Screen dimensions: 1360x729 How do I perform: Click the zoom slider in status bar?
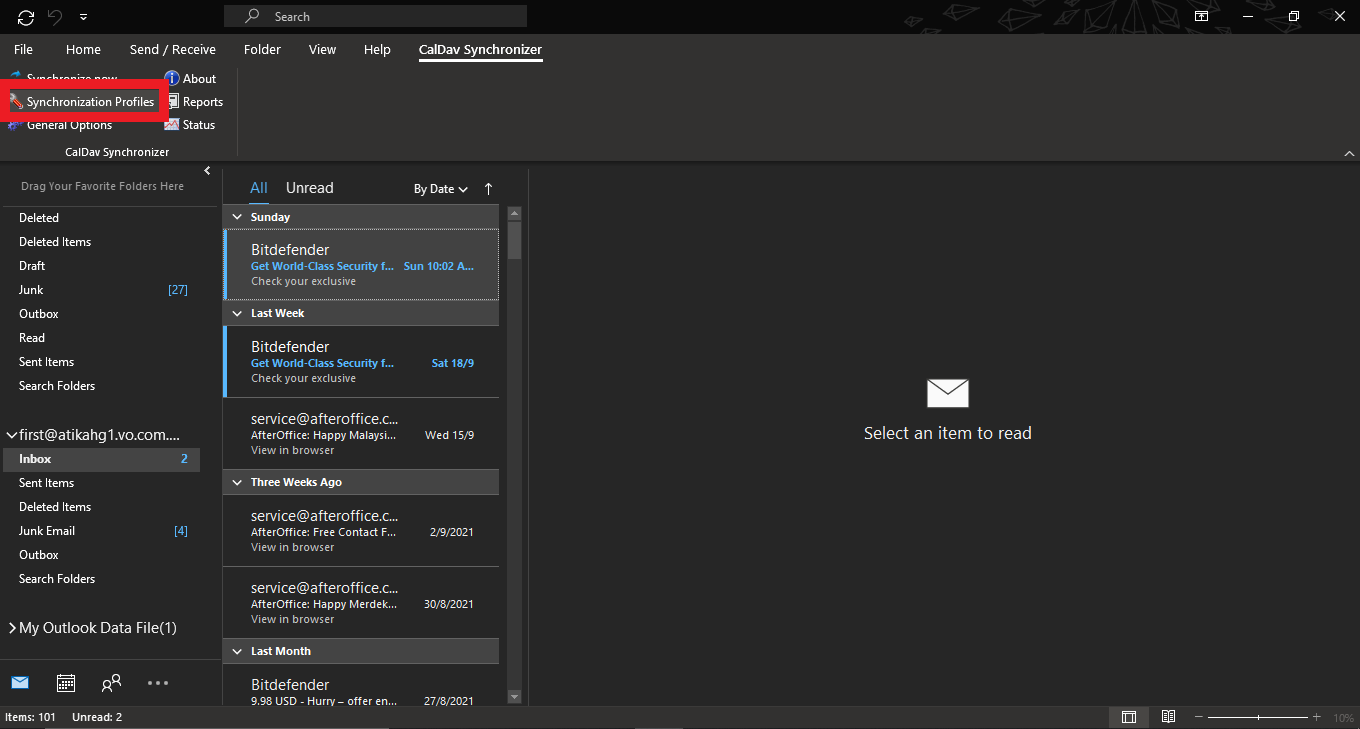[1258, 717]
